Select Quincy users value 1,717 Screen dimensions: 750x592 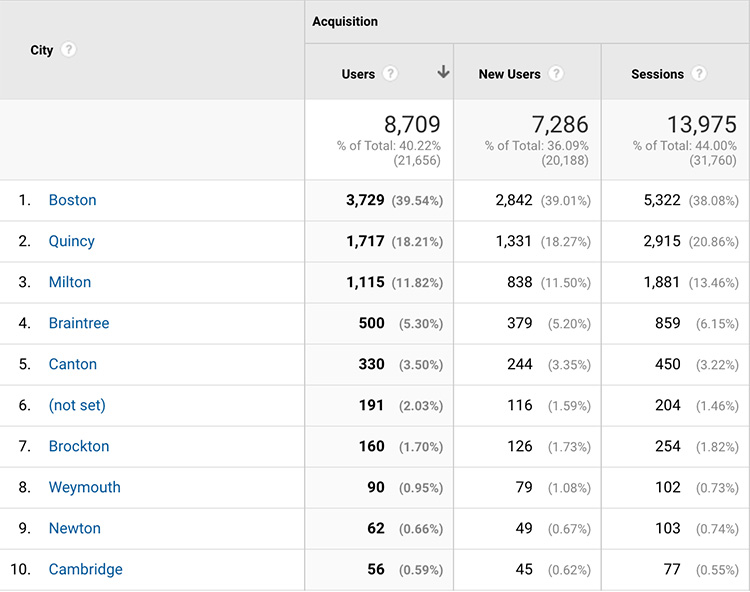tap(365, 241)
